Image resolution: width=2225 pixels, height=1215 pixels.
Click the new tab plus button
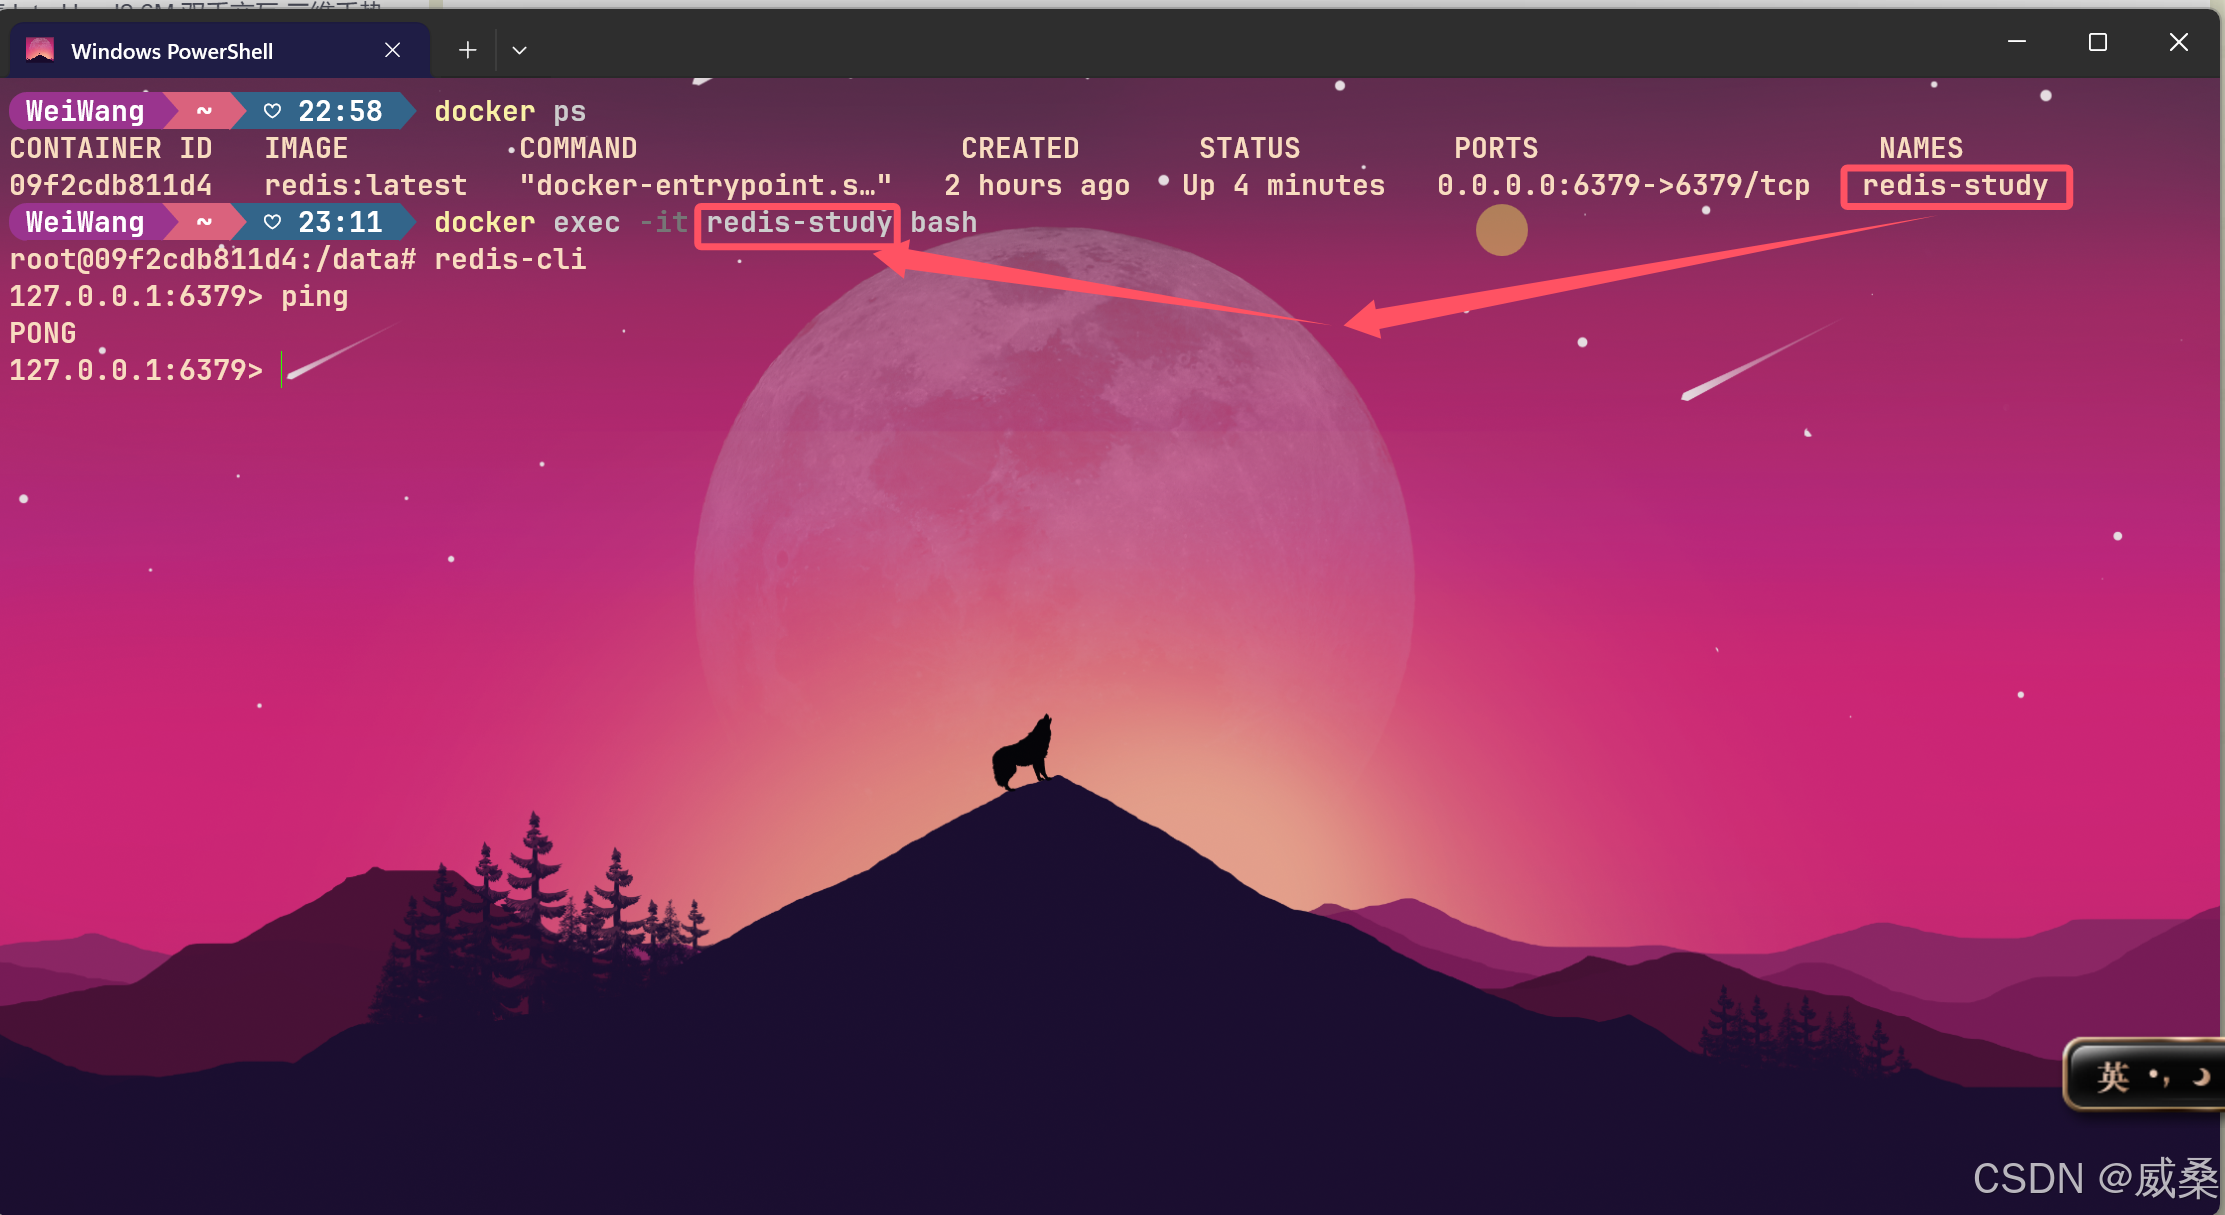(465, 49)
